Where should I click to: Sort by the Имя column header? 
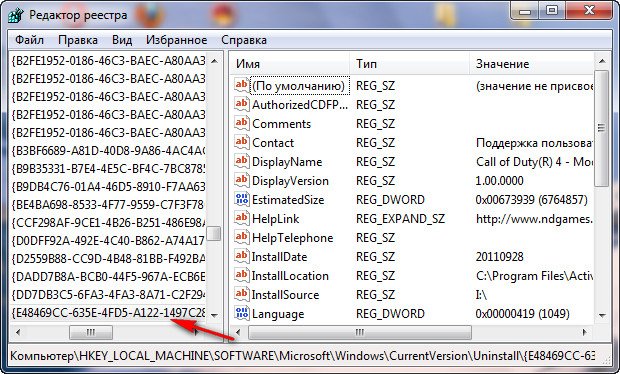(x=290, y=64)
